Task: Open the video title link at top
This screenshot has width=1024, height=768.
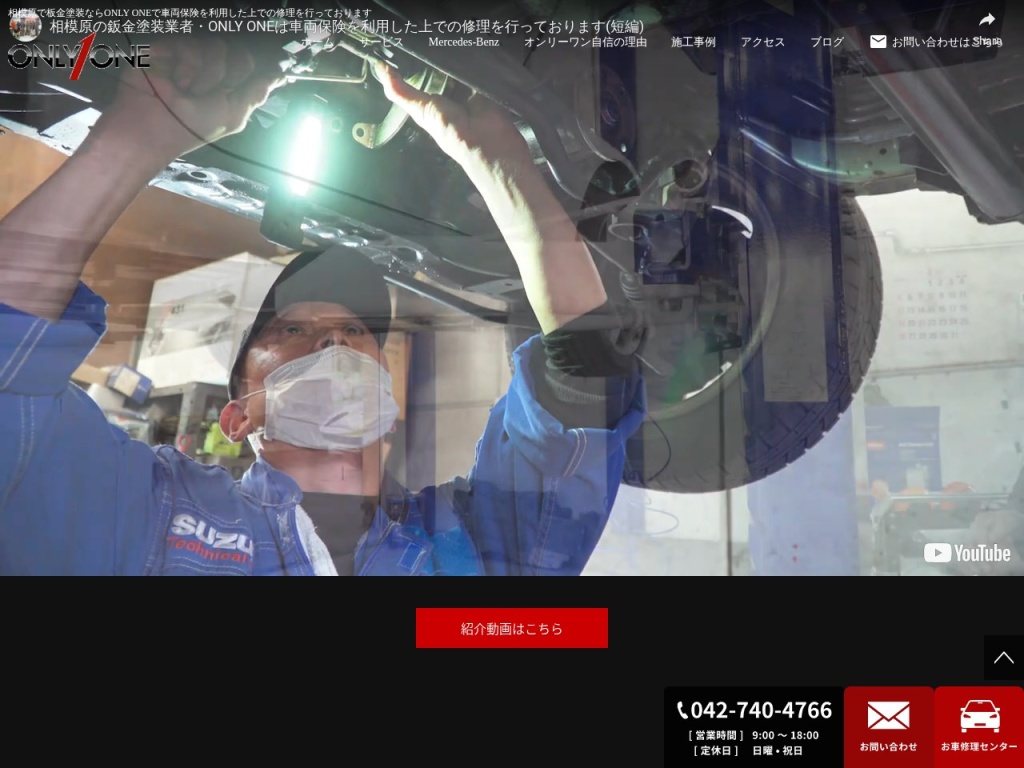Action: pyautogui.click(x=346, y=26)
